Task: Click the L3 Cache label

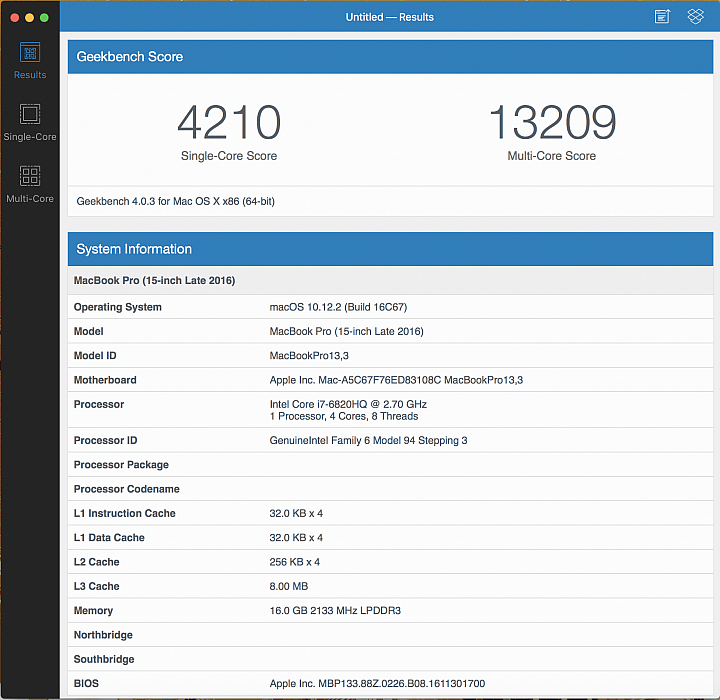Action: (x=96, y=586)
